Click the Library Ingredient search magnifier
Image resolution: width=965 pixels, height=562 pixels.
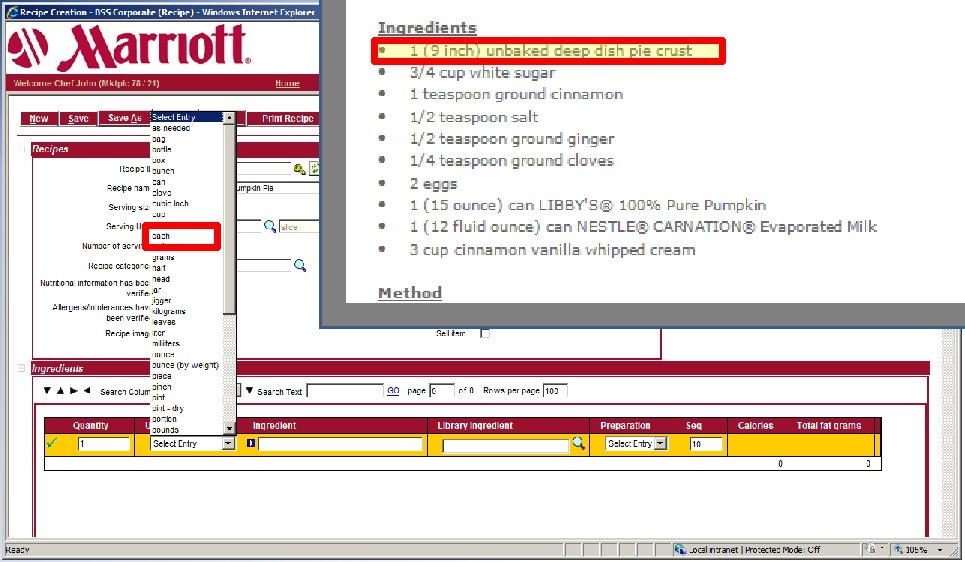(579, 443)
